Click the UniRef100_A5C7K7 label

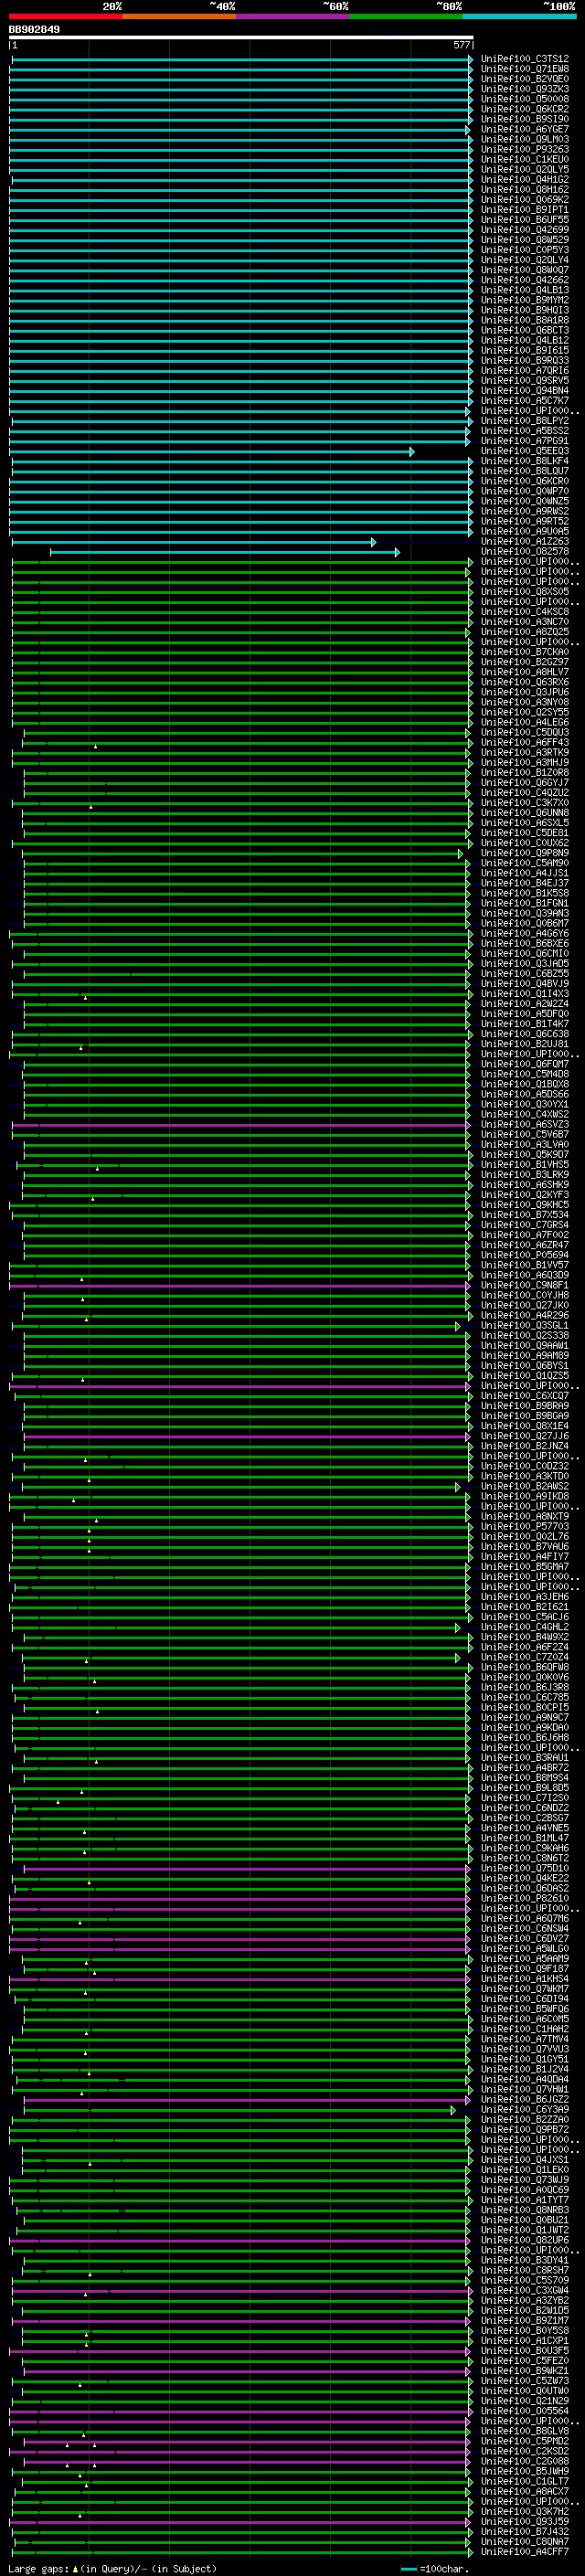coord(525,401)
